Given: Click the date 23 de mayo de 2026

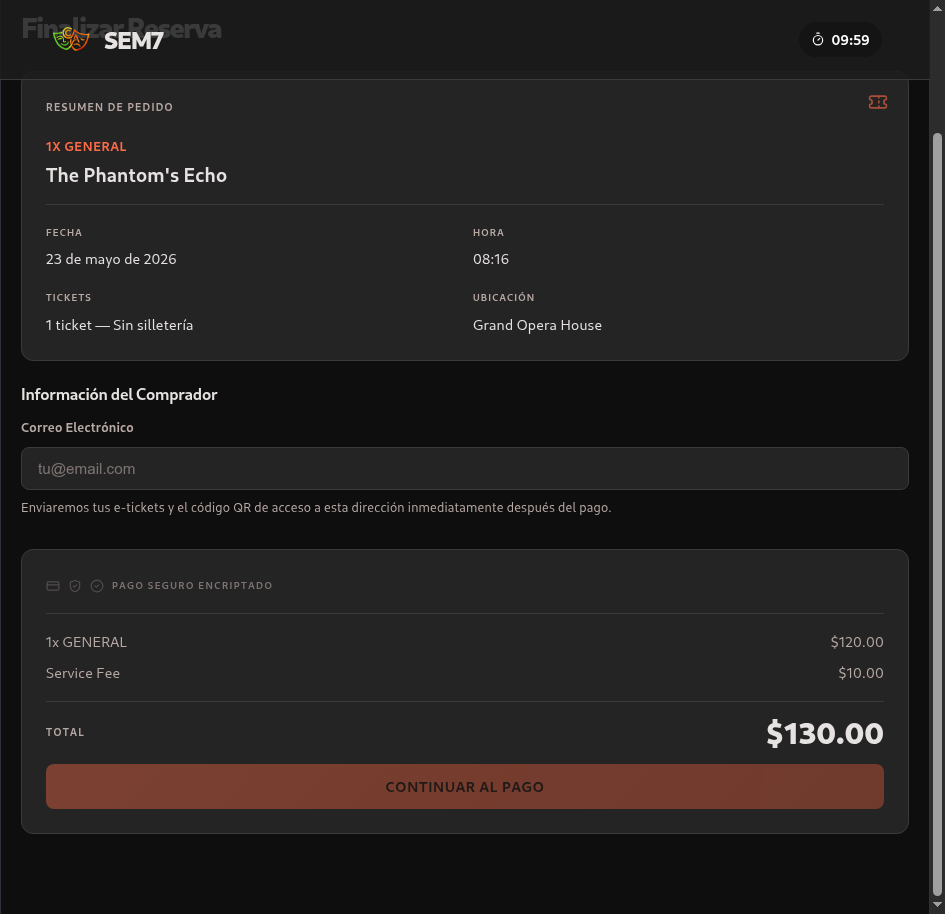Looking at the screenshot, I should [x=111, y=259].
